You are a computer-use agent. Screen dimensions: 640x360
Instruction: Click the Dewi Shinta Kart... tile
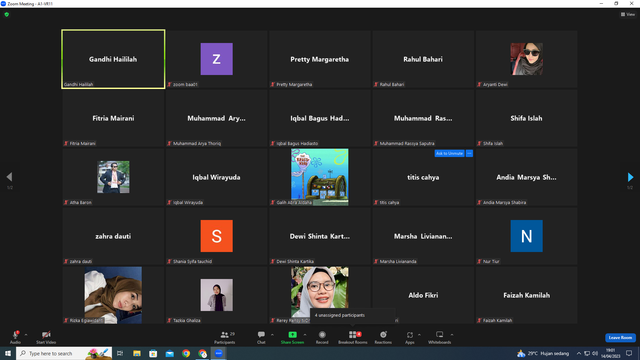pyautogui.click(x=320, y=236)
